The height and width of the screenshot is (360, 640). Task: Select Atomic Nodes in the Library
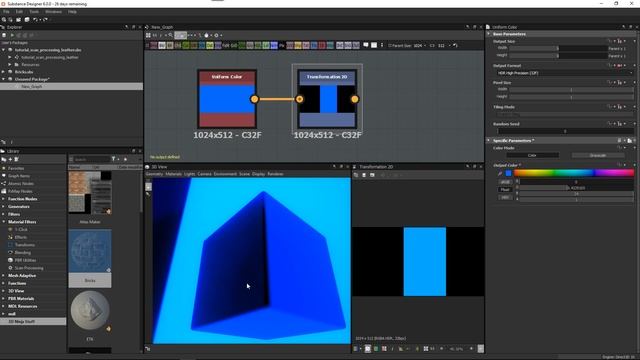point(20,184)
